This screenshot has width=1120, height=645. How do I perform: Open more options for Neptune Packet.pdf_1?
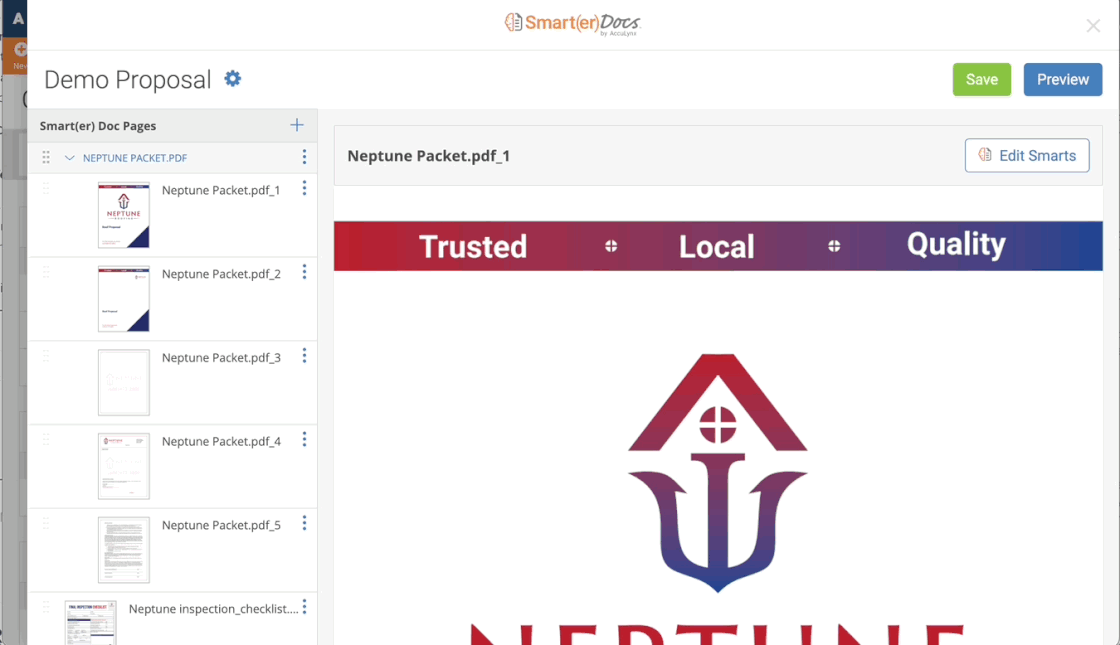[304, 188]
